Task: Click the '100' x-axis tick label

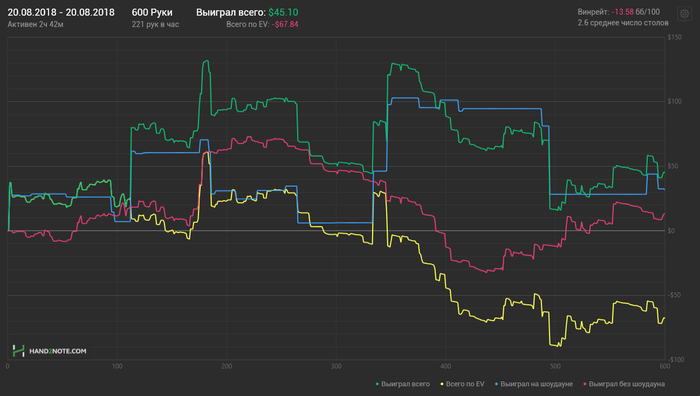Action: click(x=117, y=367)
